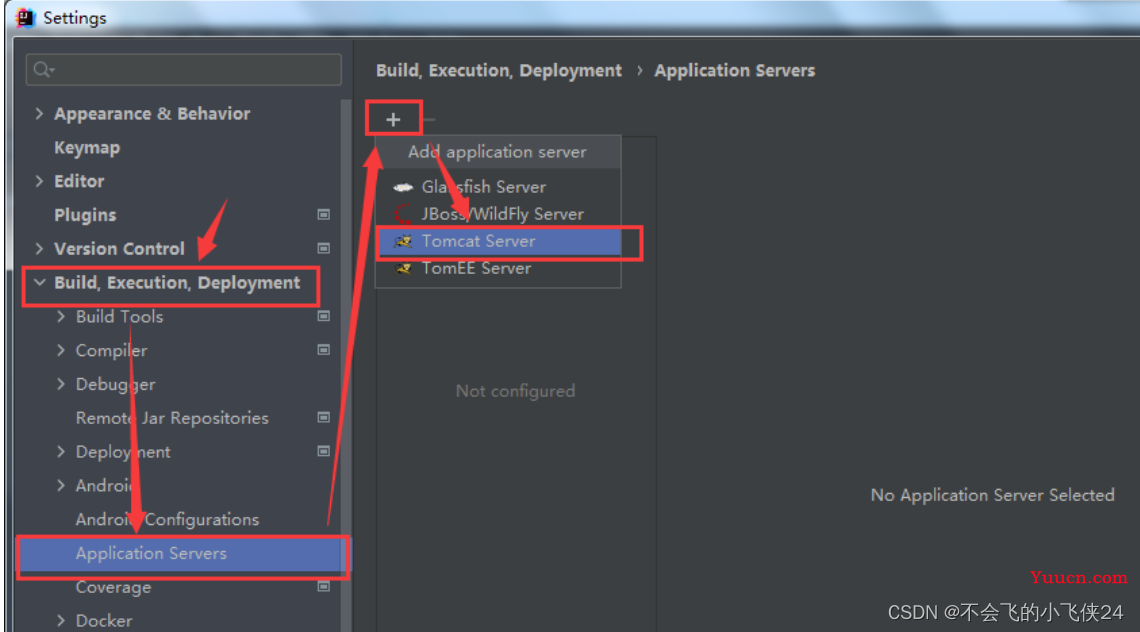
Task: Select Appearance & Behavior category
Action: (152, 113)
